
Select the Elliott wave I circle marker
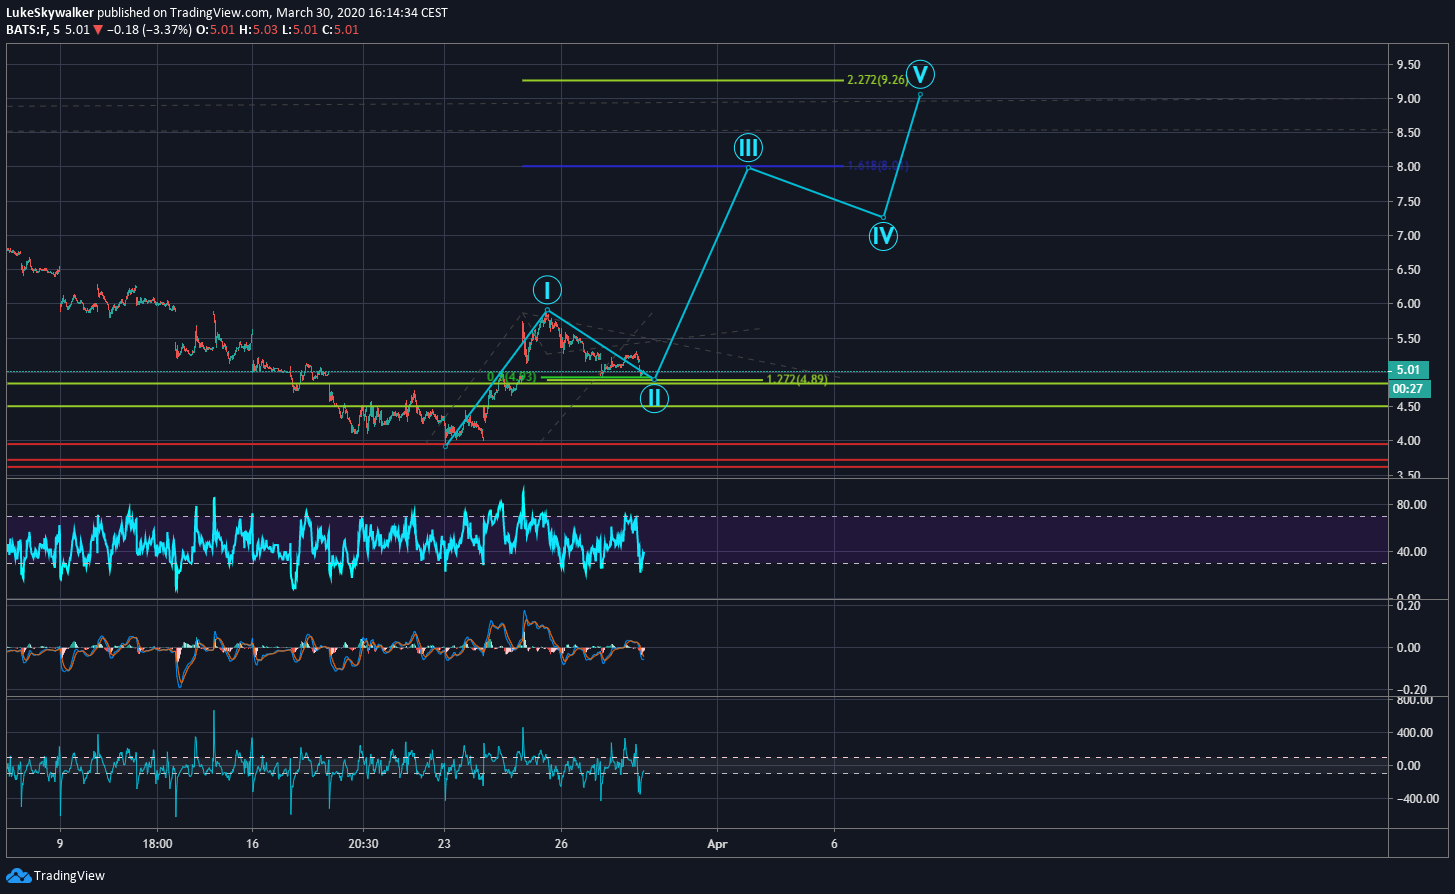546,291
